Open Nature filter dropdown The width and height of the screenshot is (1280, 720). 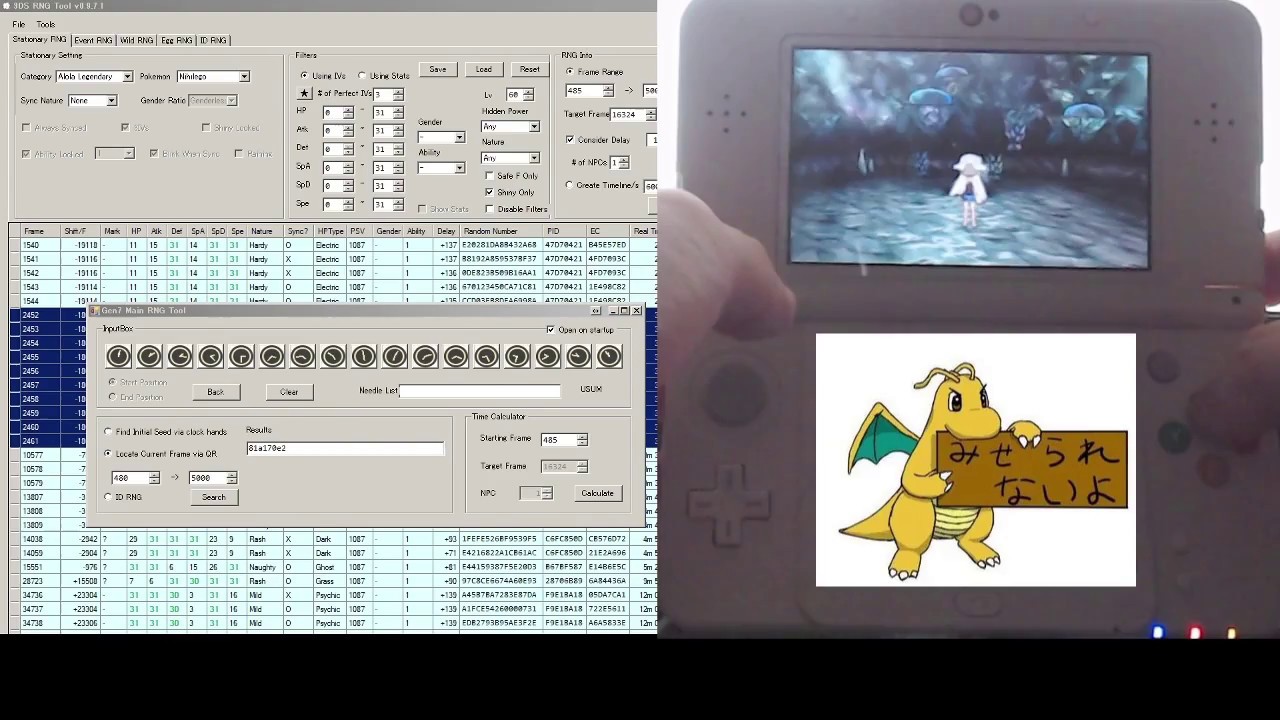pos(510,158)
